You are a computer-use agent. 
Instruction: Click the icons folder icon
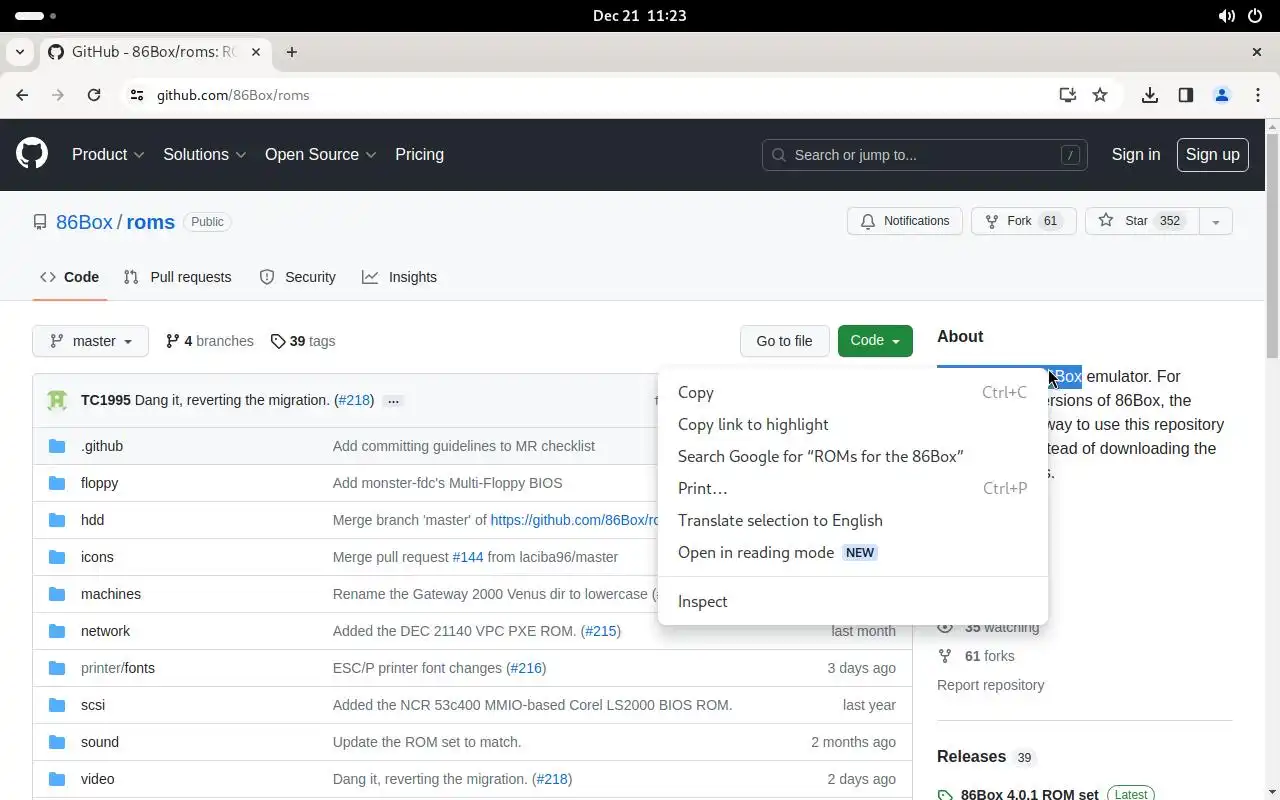pyautogui.click(x=57, y=557)
